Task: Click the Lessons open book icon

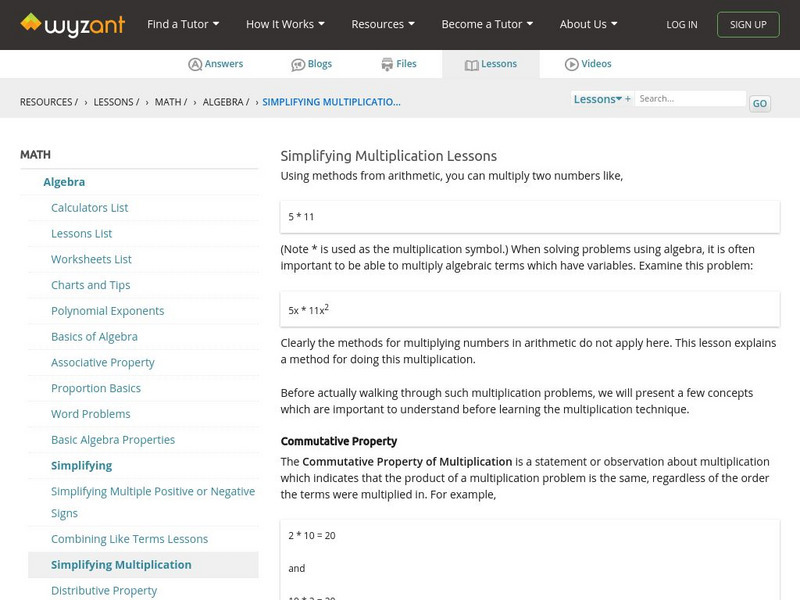Action: (x=472, y=64)
